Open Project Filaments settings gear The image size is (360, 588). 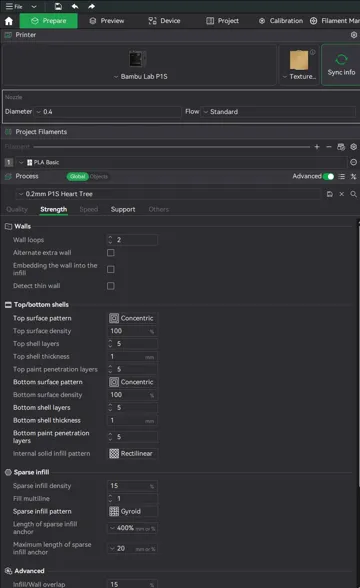tap(353, 147)
